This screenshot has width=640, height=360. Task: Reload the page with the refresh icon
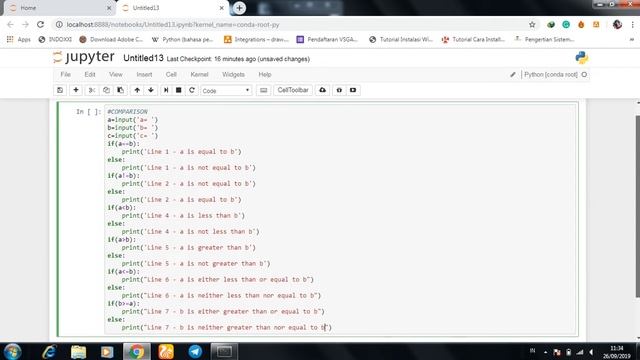pos(40,24)
